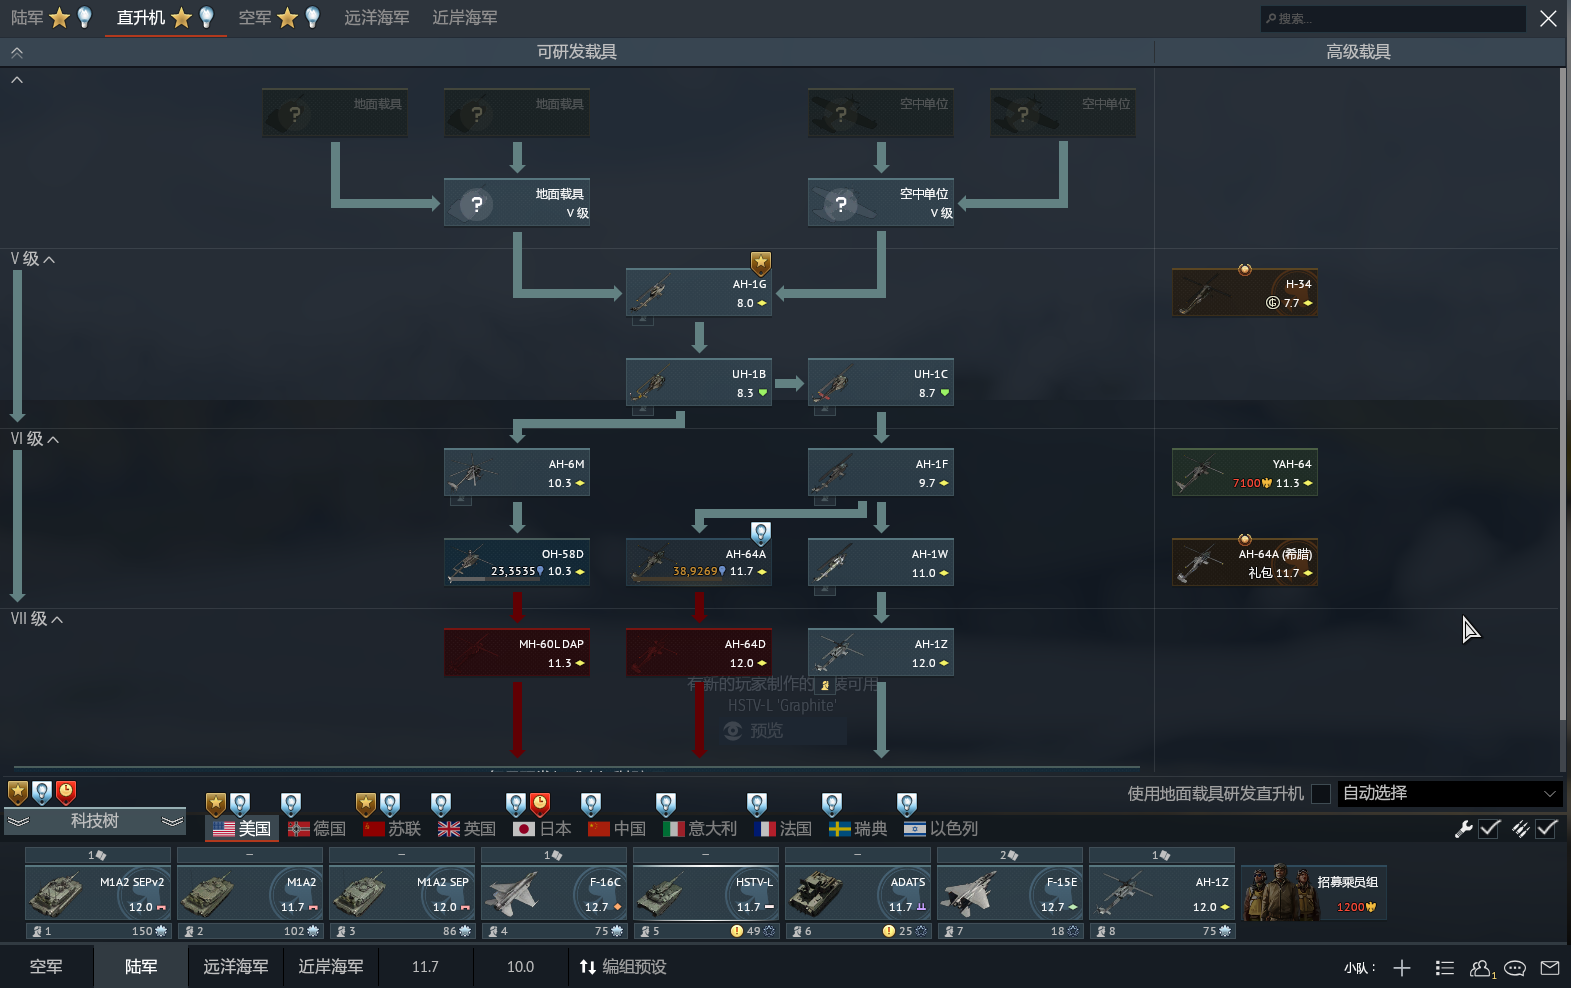
Task: Open 远洋海军 tab at top
Action: [x=377, y=18]
